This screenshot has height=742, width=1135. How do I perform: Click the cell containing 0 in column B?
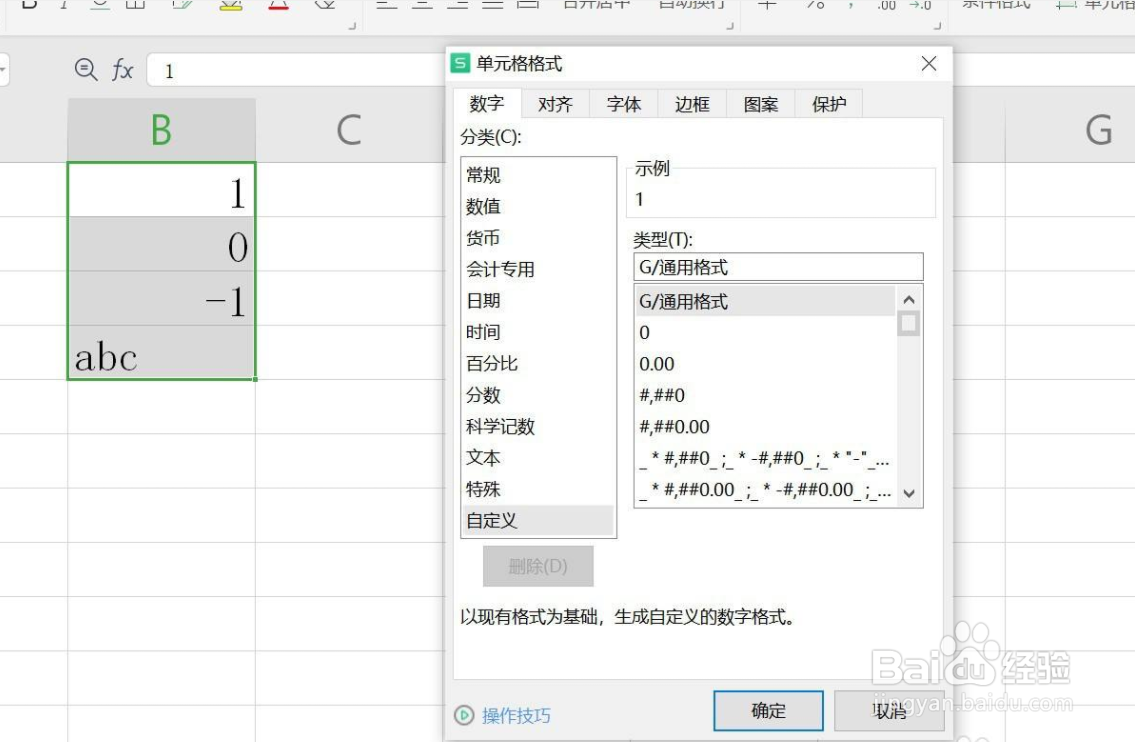[161, 244]
